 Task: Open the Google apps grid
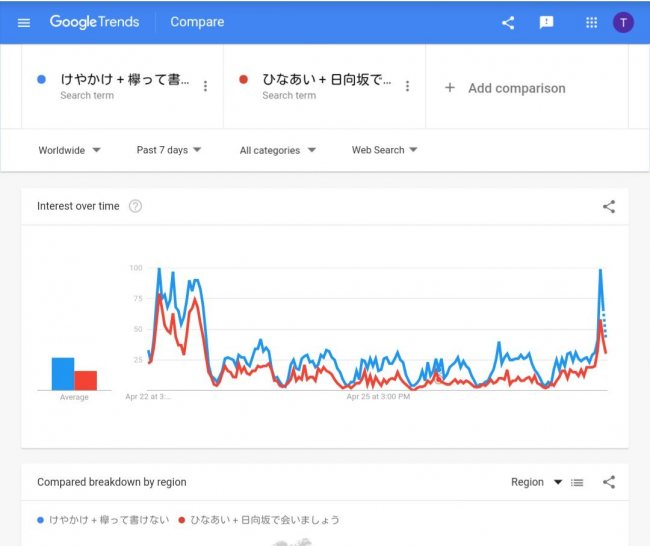591,22
